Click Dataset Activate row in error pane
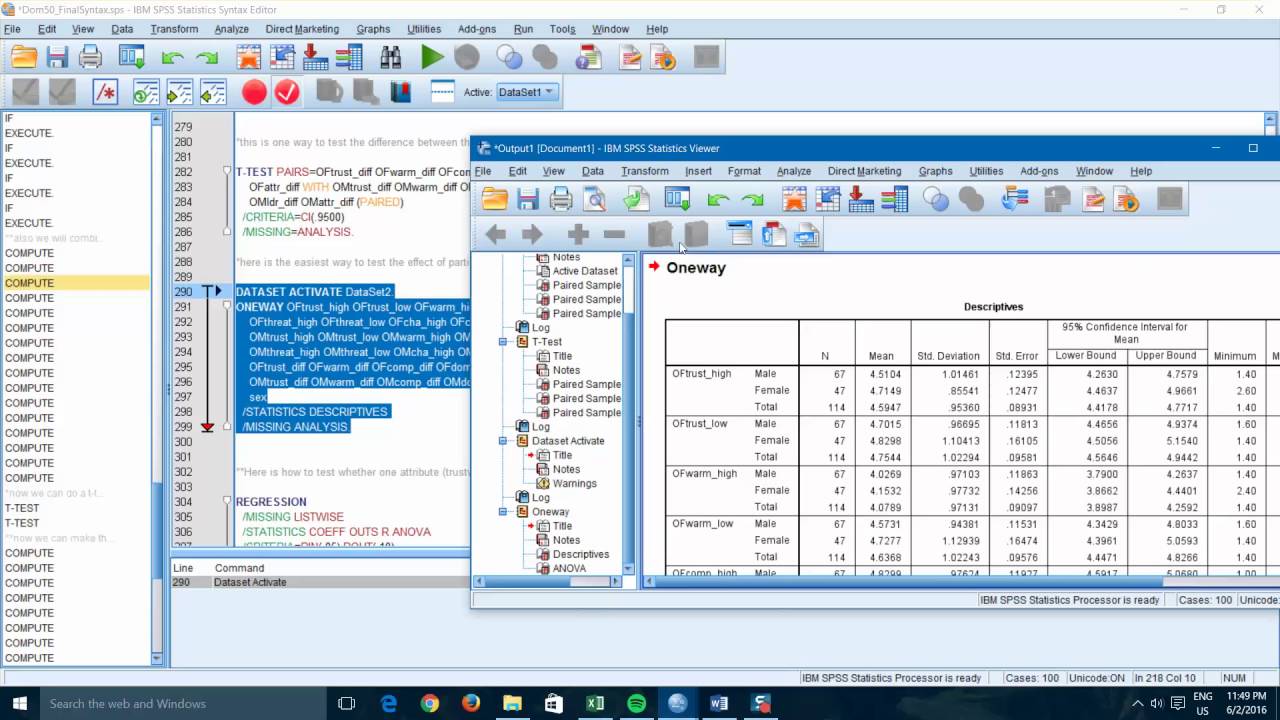 (320, 582)
